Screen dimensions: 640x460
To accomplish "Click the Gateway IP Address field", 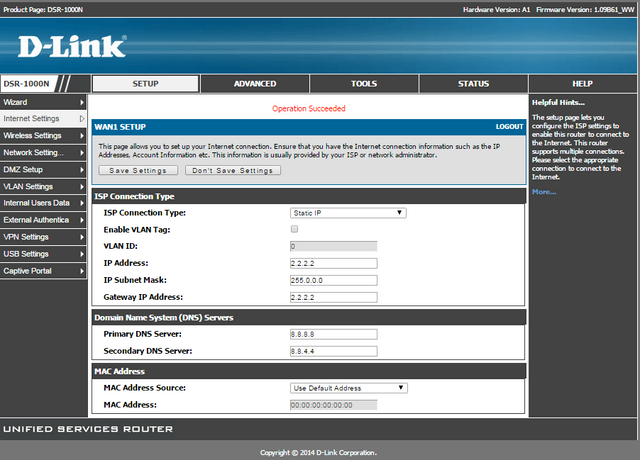I will [x=333, y=298].
